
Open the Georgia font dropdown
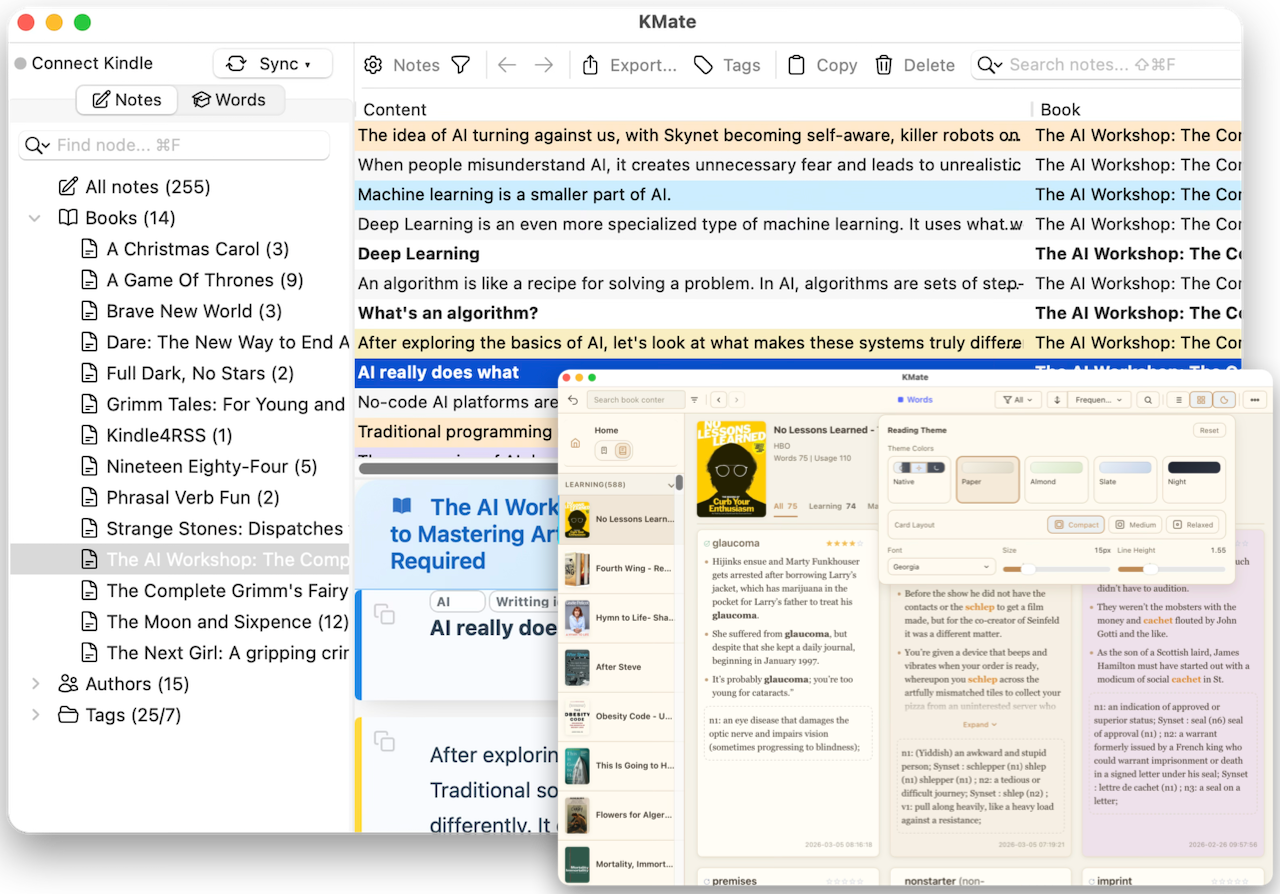tap(941, 567)
